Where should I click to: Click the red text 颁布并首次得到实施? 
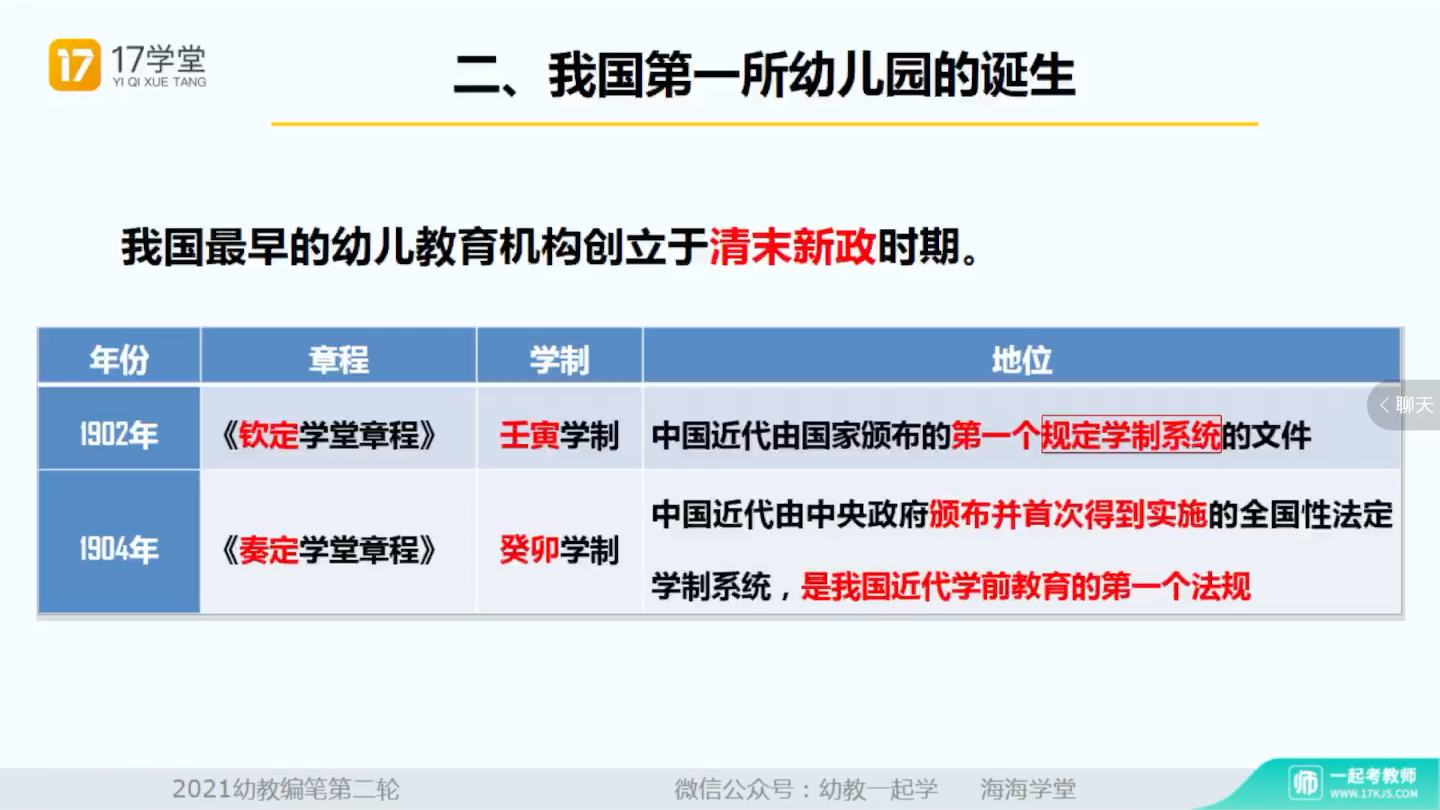(x=1068, y=515)
